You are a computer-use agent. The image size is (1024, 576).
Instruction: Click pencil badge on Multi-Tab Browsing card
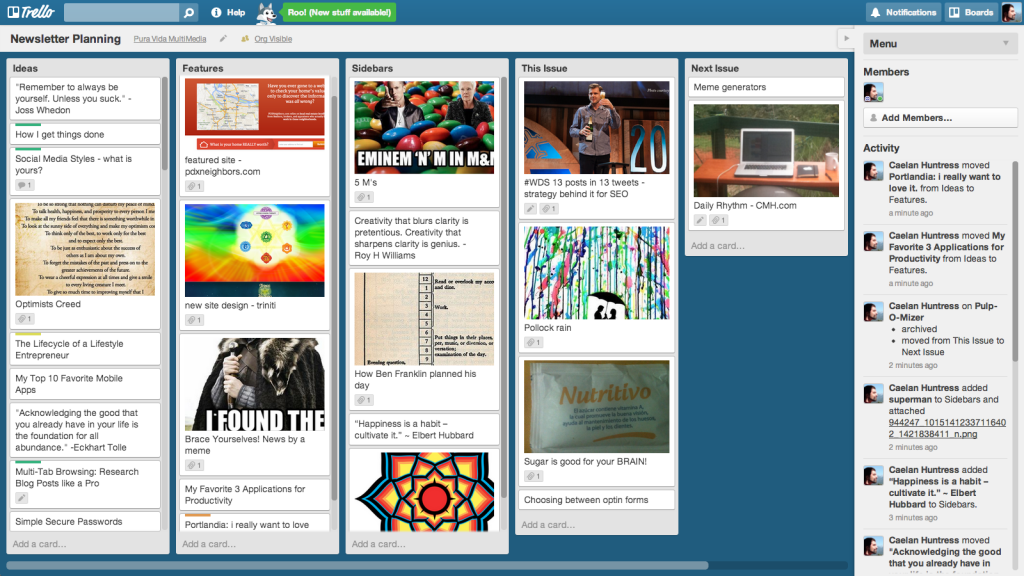pyautogui.click(x=22, y=498)
